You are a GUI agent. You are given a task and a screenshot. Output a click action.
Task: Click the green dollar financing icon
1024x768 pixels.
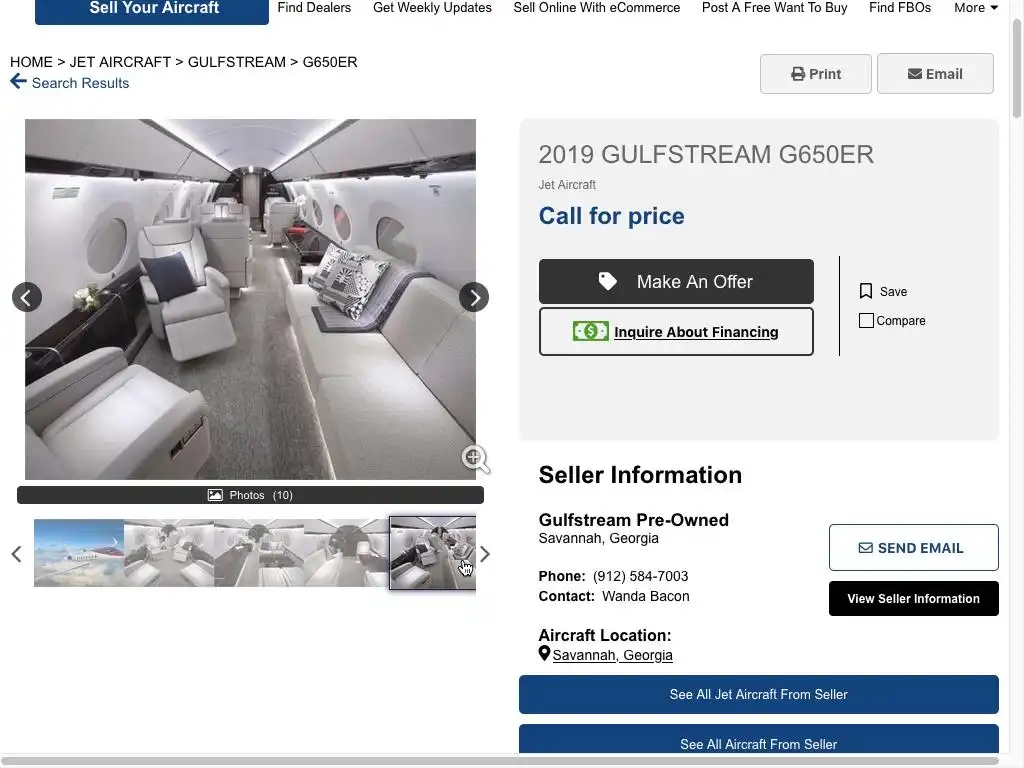click(590, 331)
